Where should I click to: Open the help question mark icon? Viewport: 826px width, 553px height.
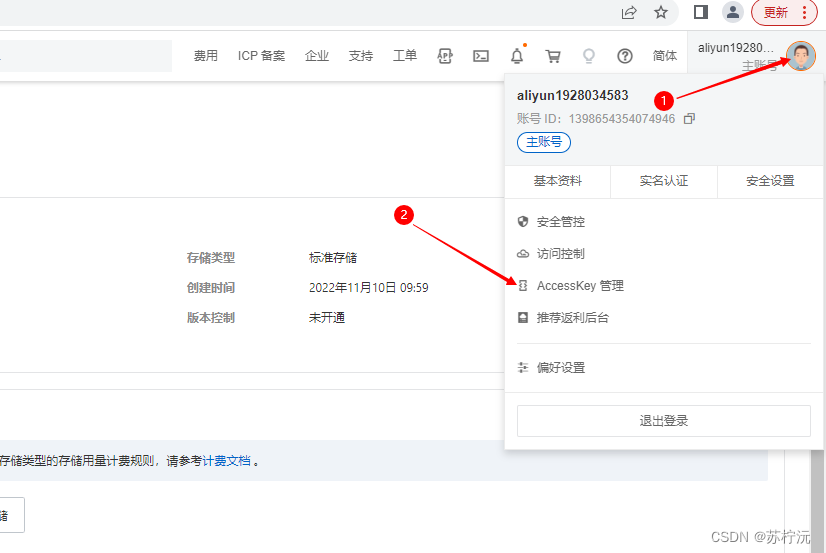coord(625,56)
